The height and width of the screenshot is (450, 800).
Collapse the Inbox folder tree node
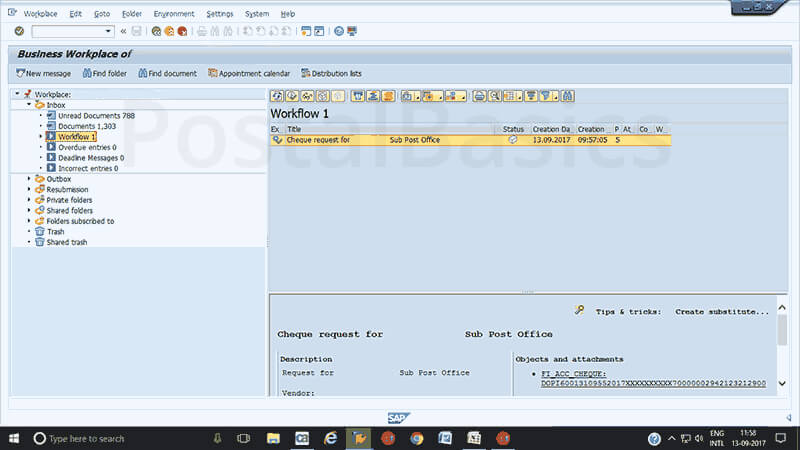pos(29,105)
